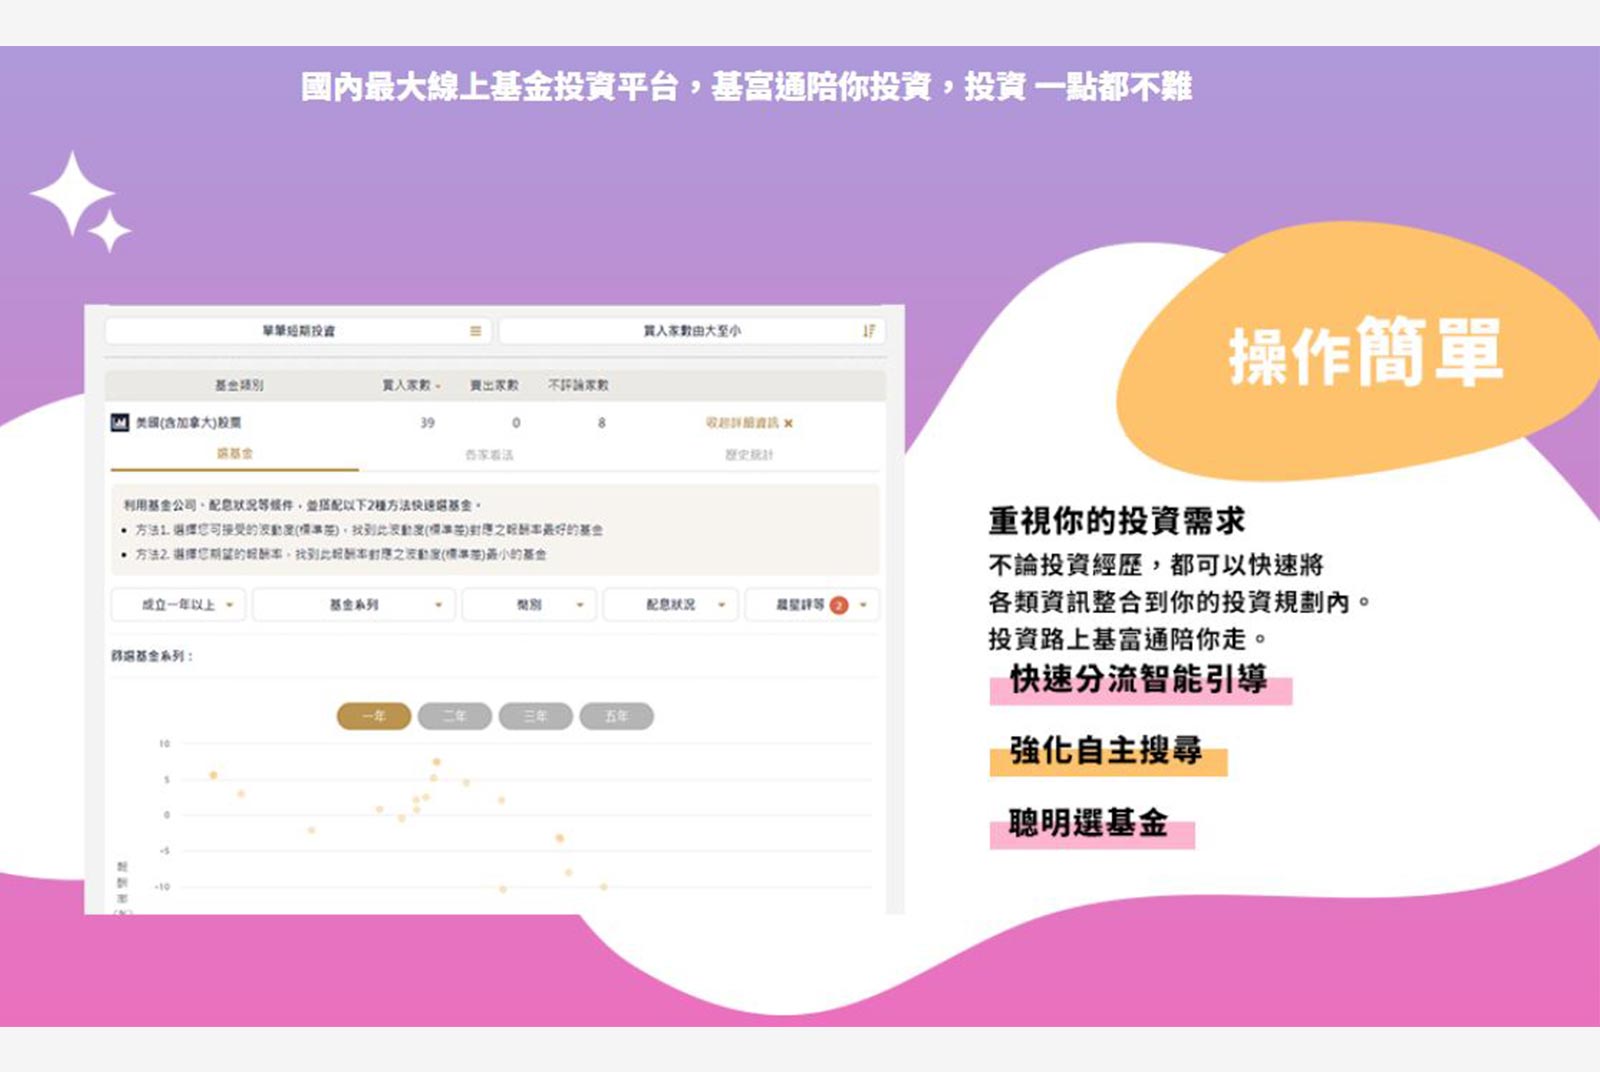Screen dimensions: 1600x1072
Task: Expand the 成立一年以上 dropdown
Action: (x=179, y=605)
